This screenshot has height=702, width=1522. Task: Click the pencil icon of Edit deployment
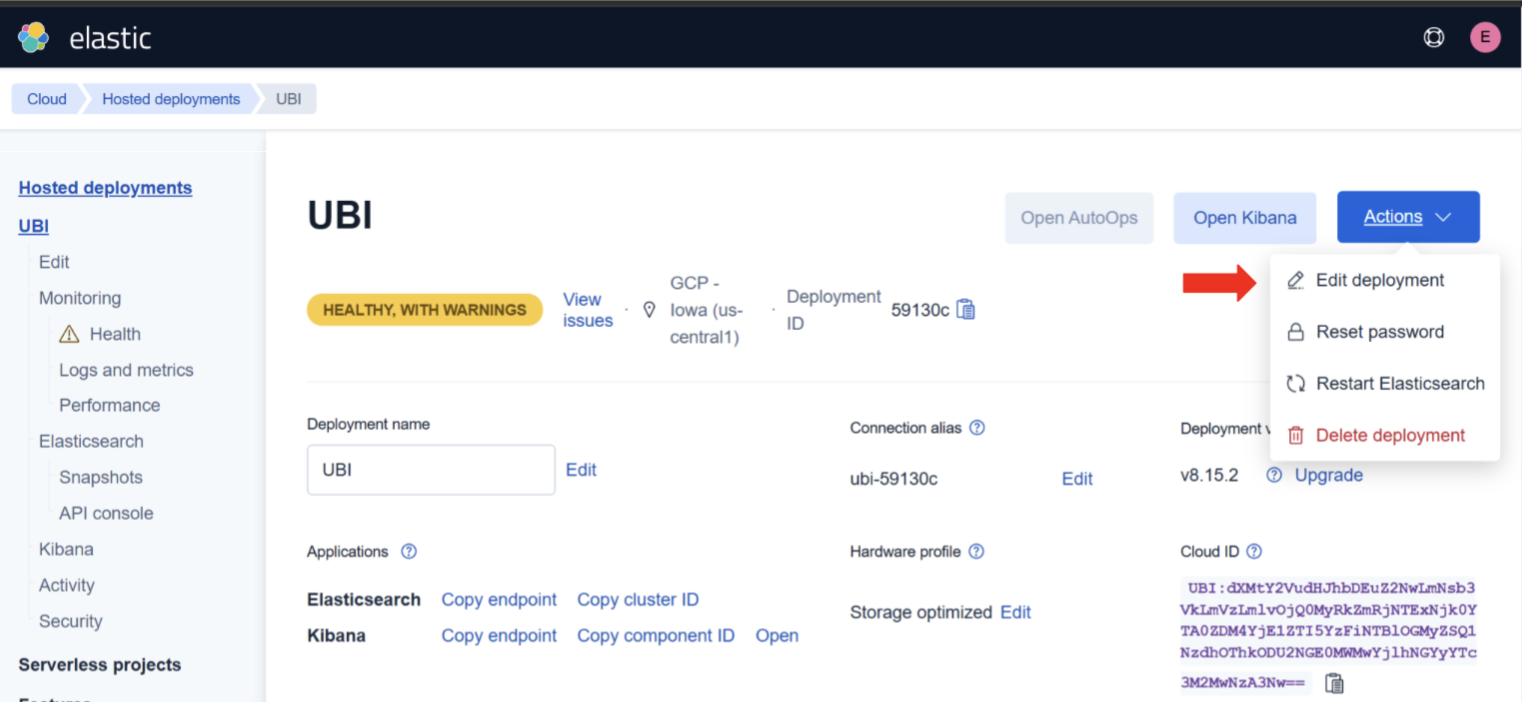coord(1295,280)
